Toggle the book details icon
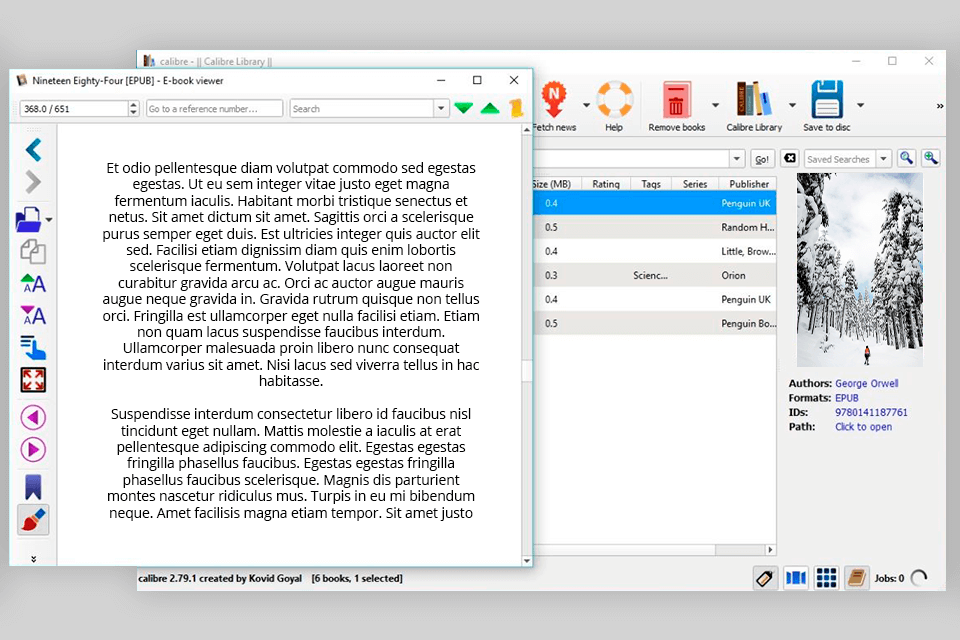The image size is (960, 640). (857, 578)
